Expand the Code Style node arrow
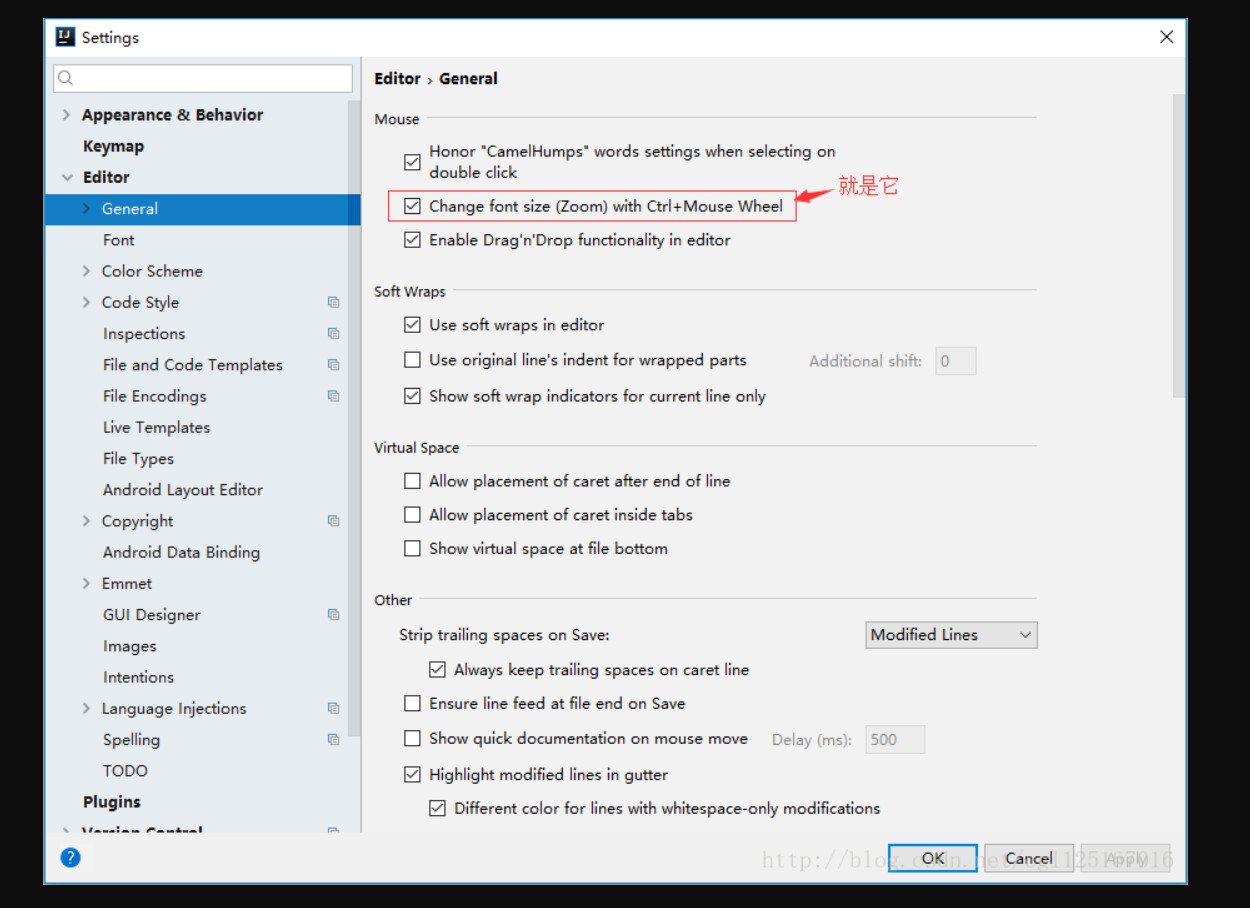The height and width of the screenshot is (908, 1250). tap(86, 302)
